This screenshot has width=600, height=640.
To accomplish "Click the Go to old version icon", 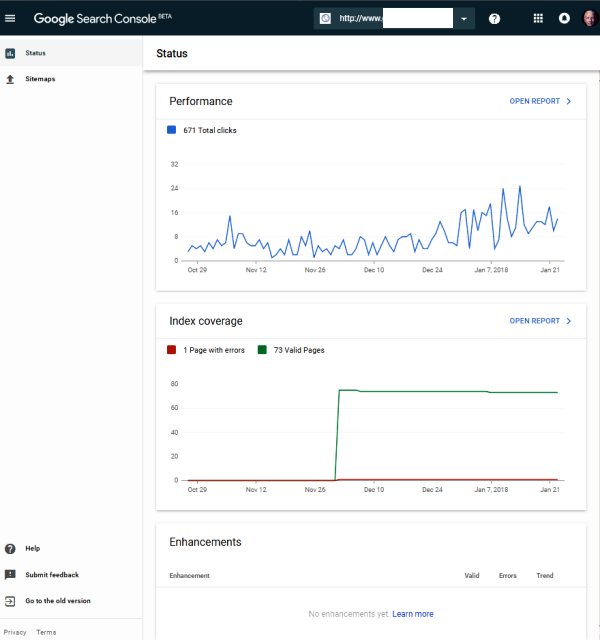I will tap(10, 601).
